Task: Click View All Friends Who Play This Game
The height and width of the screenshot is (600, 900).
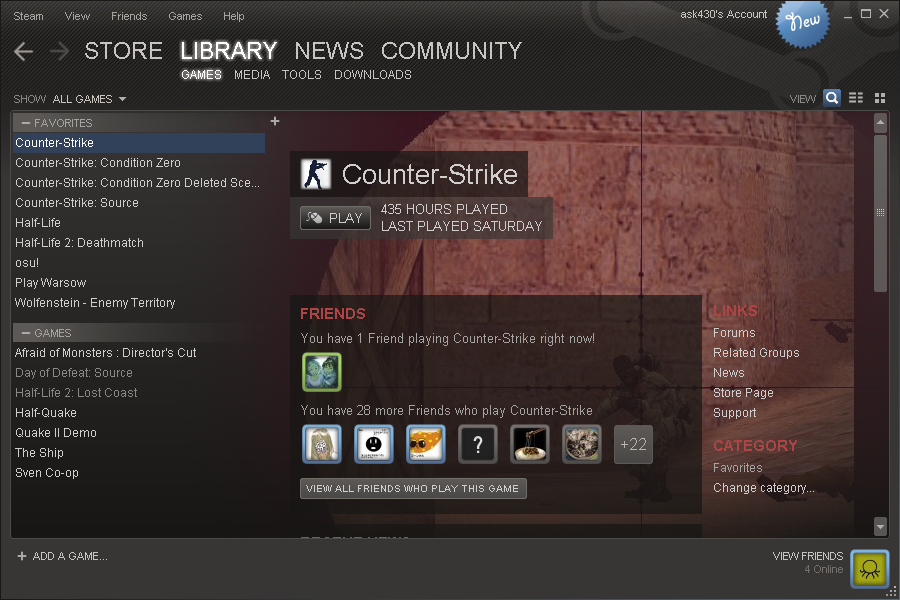Action: click(x=413, y=489)
